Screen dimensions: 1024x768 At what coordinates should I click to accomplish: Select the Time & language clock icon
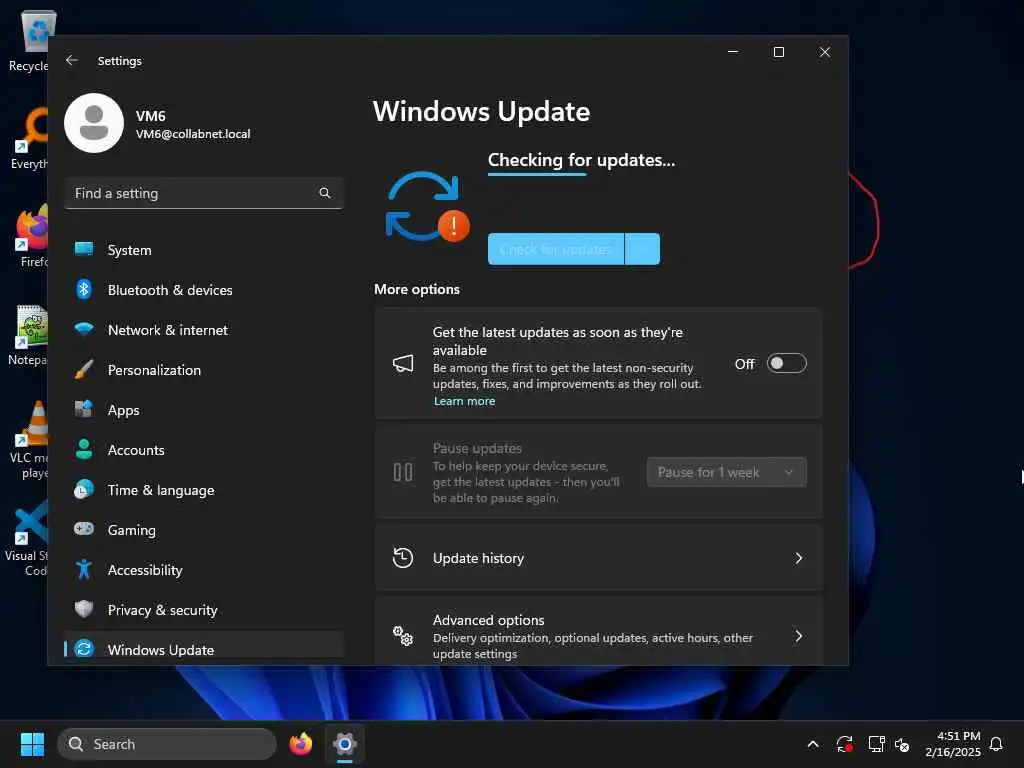click(x=84, y=489)
